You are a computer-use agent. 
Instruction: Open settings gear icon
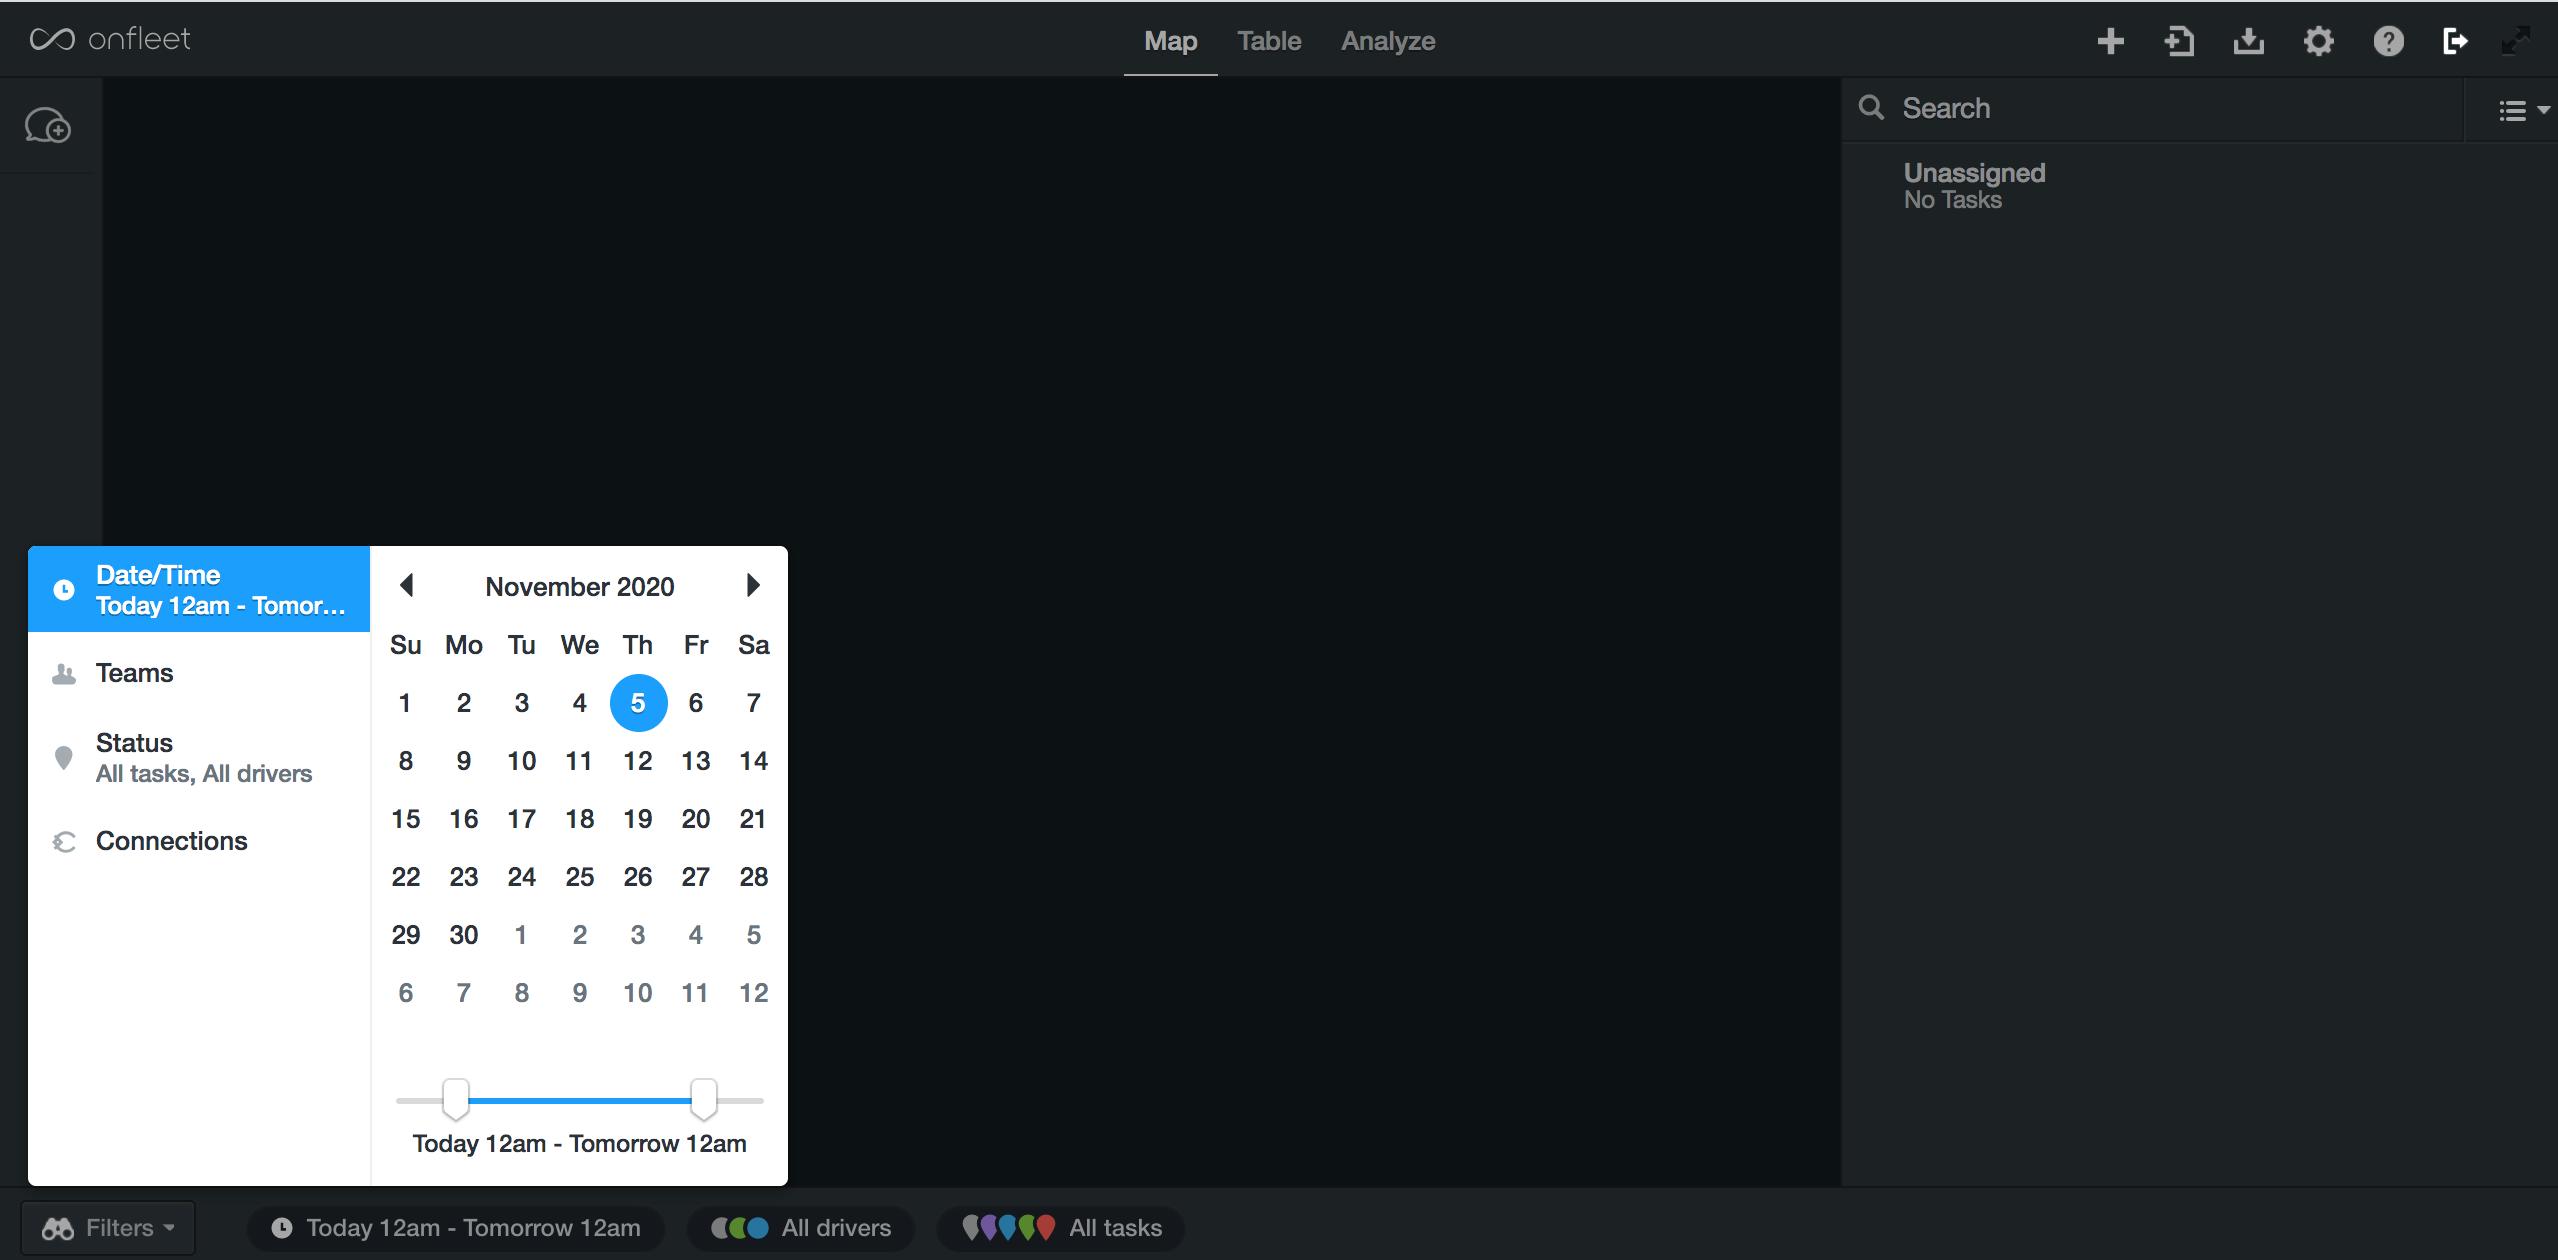pyautogui.click(x=2318, y=41)
